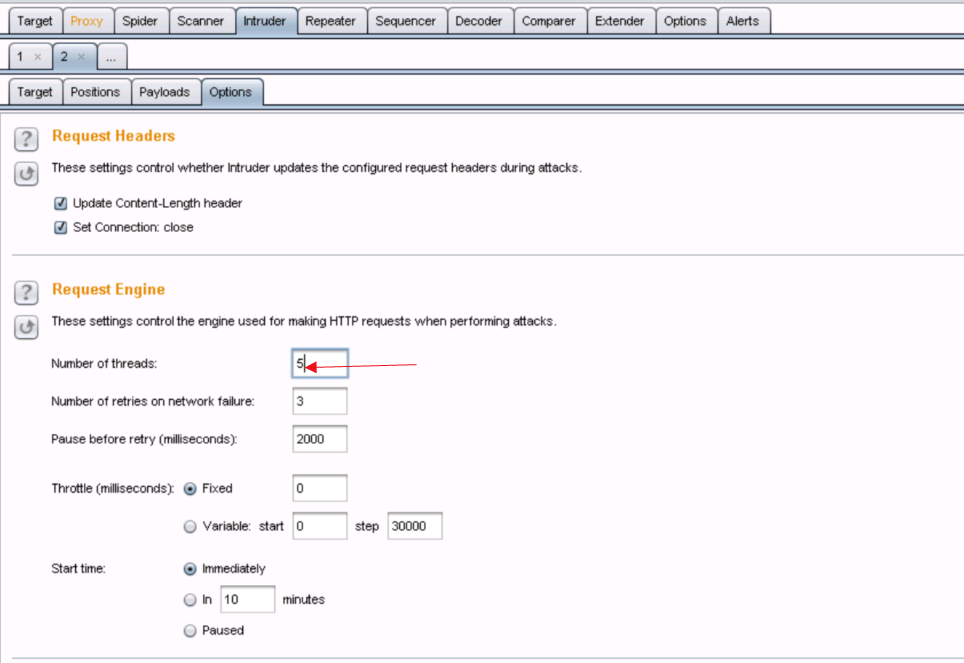This screenshot has width=964, height=663.
Task: Select the Intruder tab
Action: 265,21
